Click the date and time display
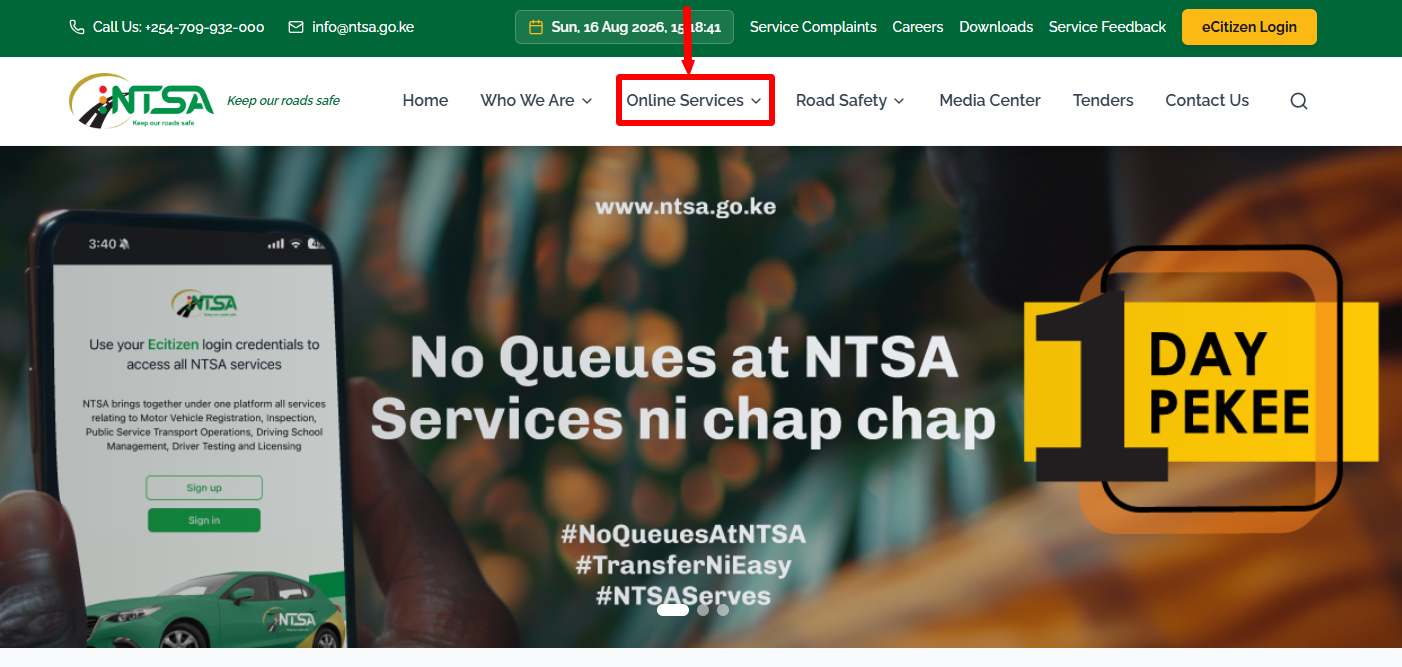Screen dimensions: 1402x667 coord(624,27)
